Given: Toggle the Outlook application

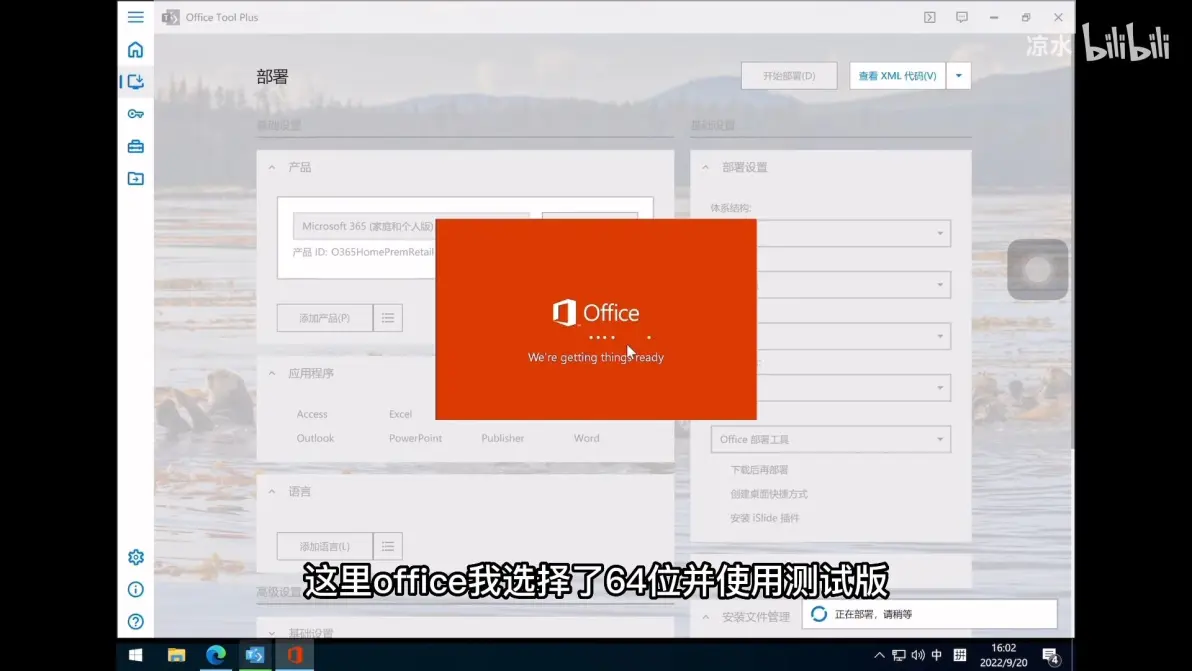Looking at the screenshot, I should 315,438.
